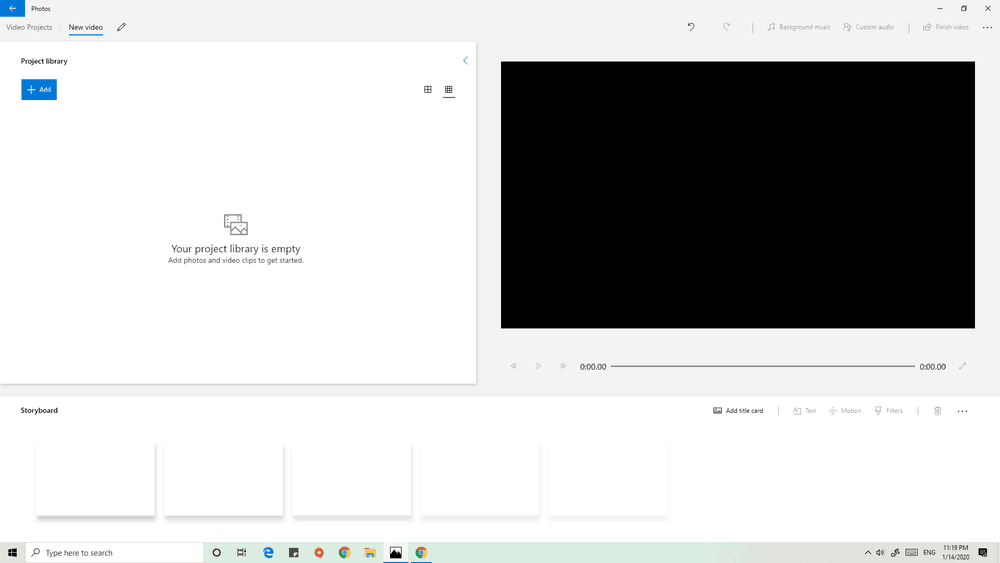
Task: Open the volume control in tray
Action: click(880, 553)
